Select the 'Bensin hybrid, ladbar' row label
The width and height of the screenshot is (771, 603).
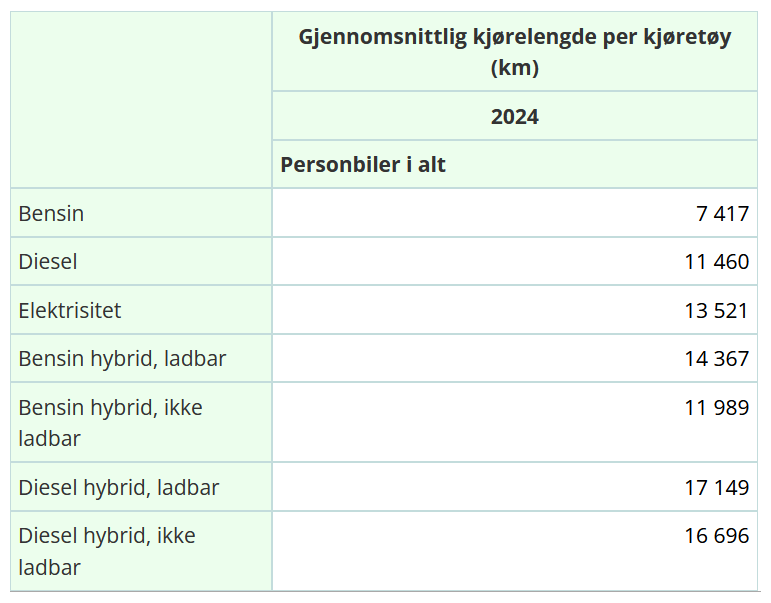coord(123,358)
